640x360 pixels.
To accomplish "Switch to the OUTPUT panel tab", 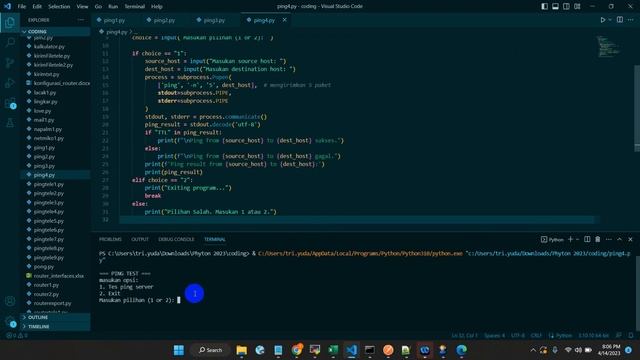I will click(140, 239).
